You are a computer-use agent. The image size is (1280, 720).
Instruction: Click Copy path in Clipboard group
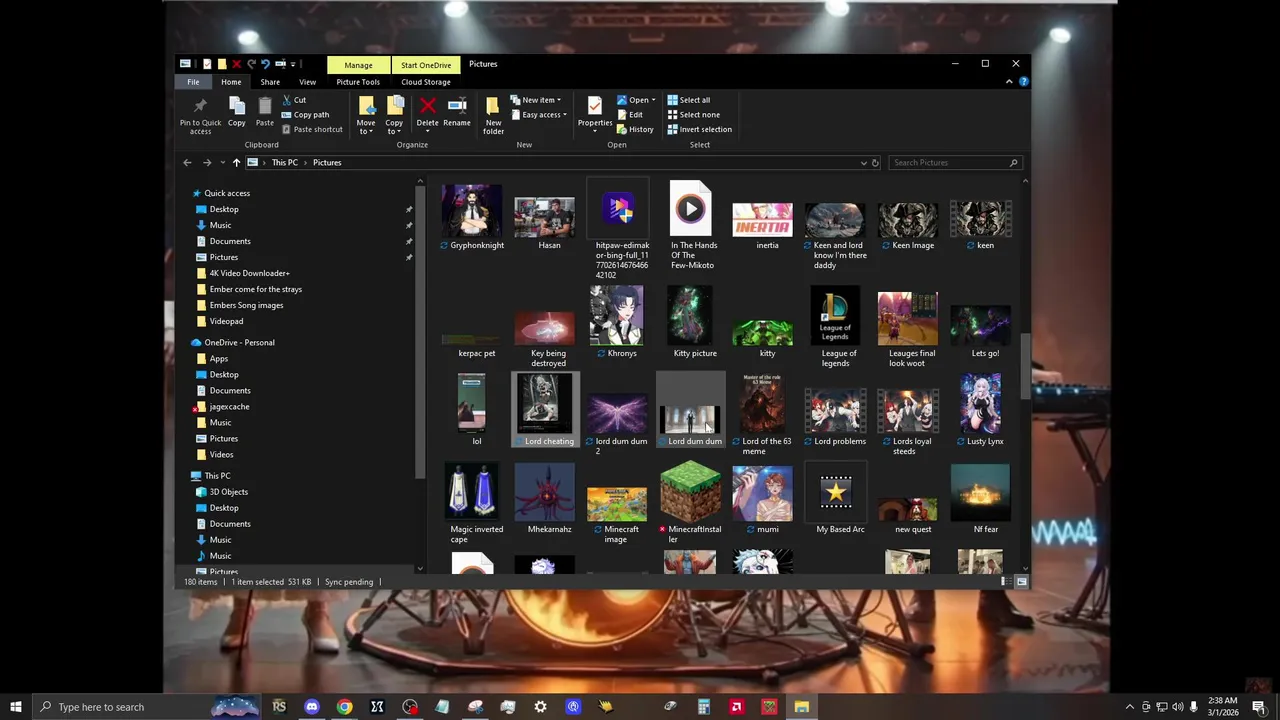point(306,114)
